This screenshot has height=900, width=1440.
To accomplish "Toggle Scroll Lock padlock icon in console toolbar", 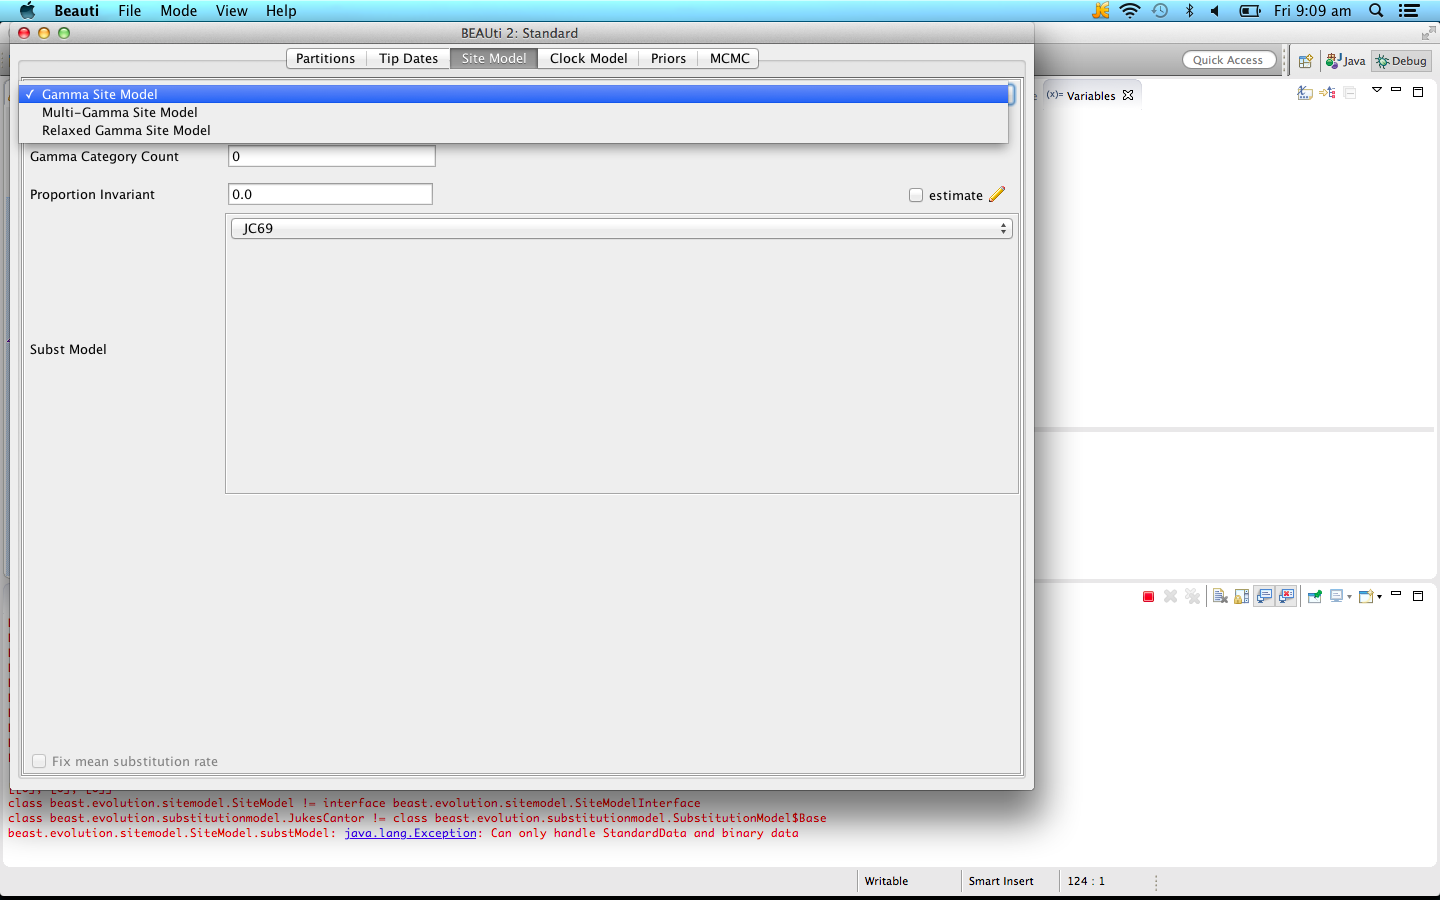I will pyautogui.click(x=1242, y=597).
